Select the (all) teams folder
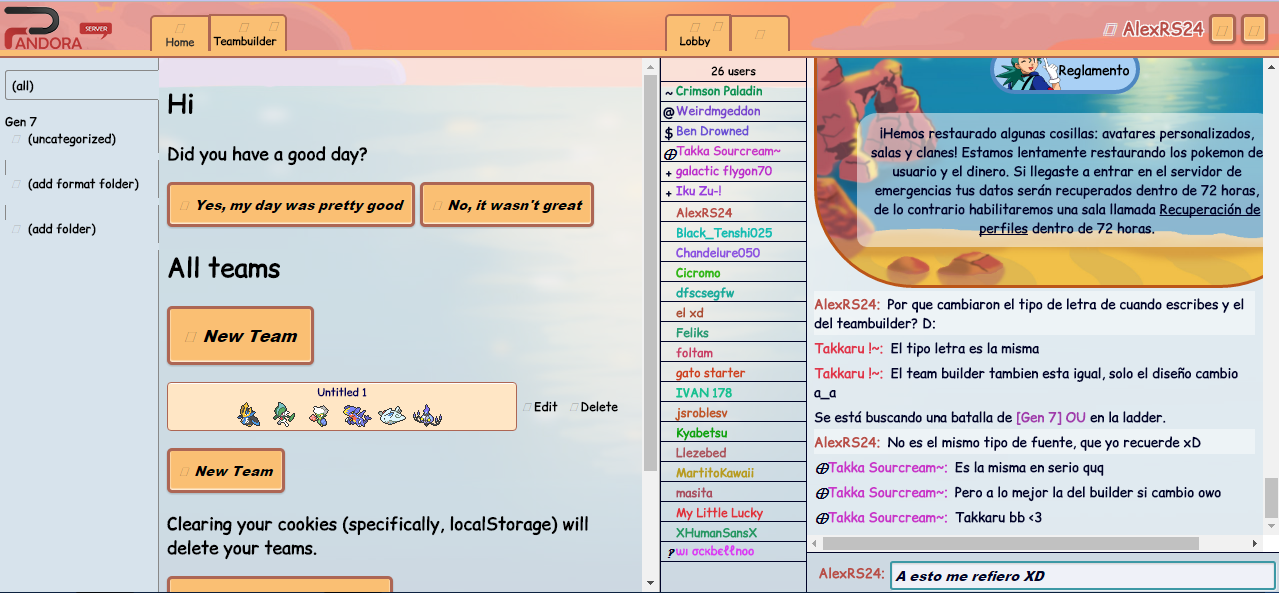 coord(81,86)
